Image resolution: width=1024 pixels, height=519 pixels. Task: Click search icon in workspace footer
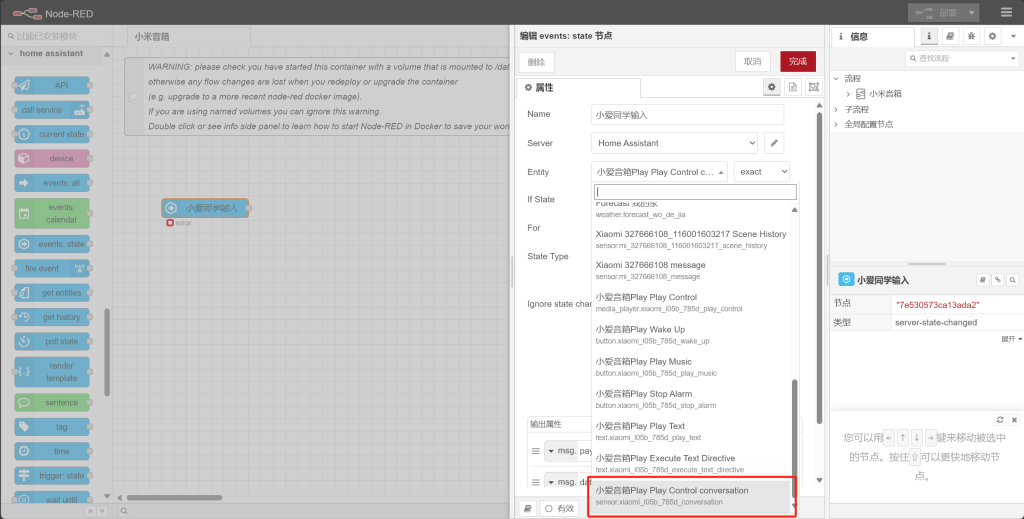coord(123,511)
